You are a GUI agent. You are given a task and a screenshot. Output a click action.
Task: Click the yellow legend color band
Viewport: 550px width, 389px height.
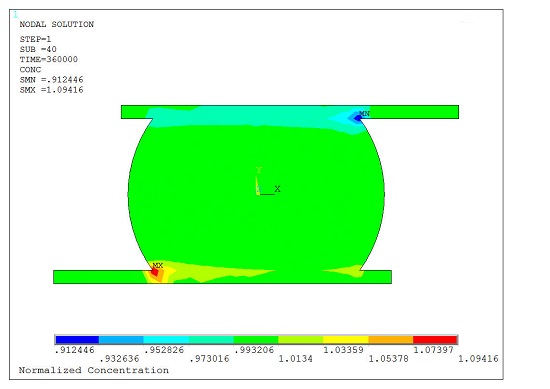pos(346,340)
